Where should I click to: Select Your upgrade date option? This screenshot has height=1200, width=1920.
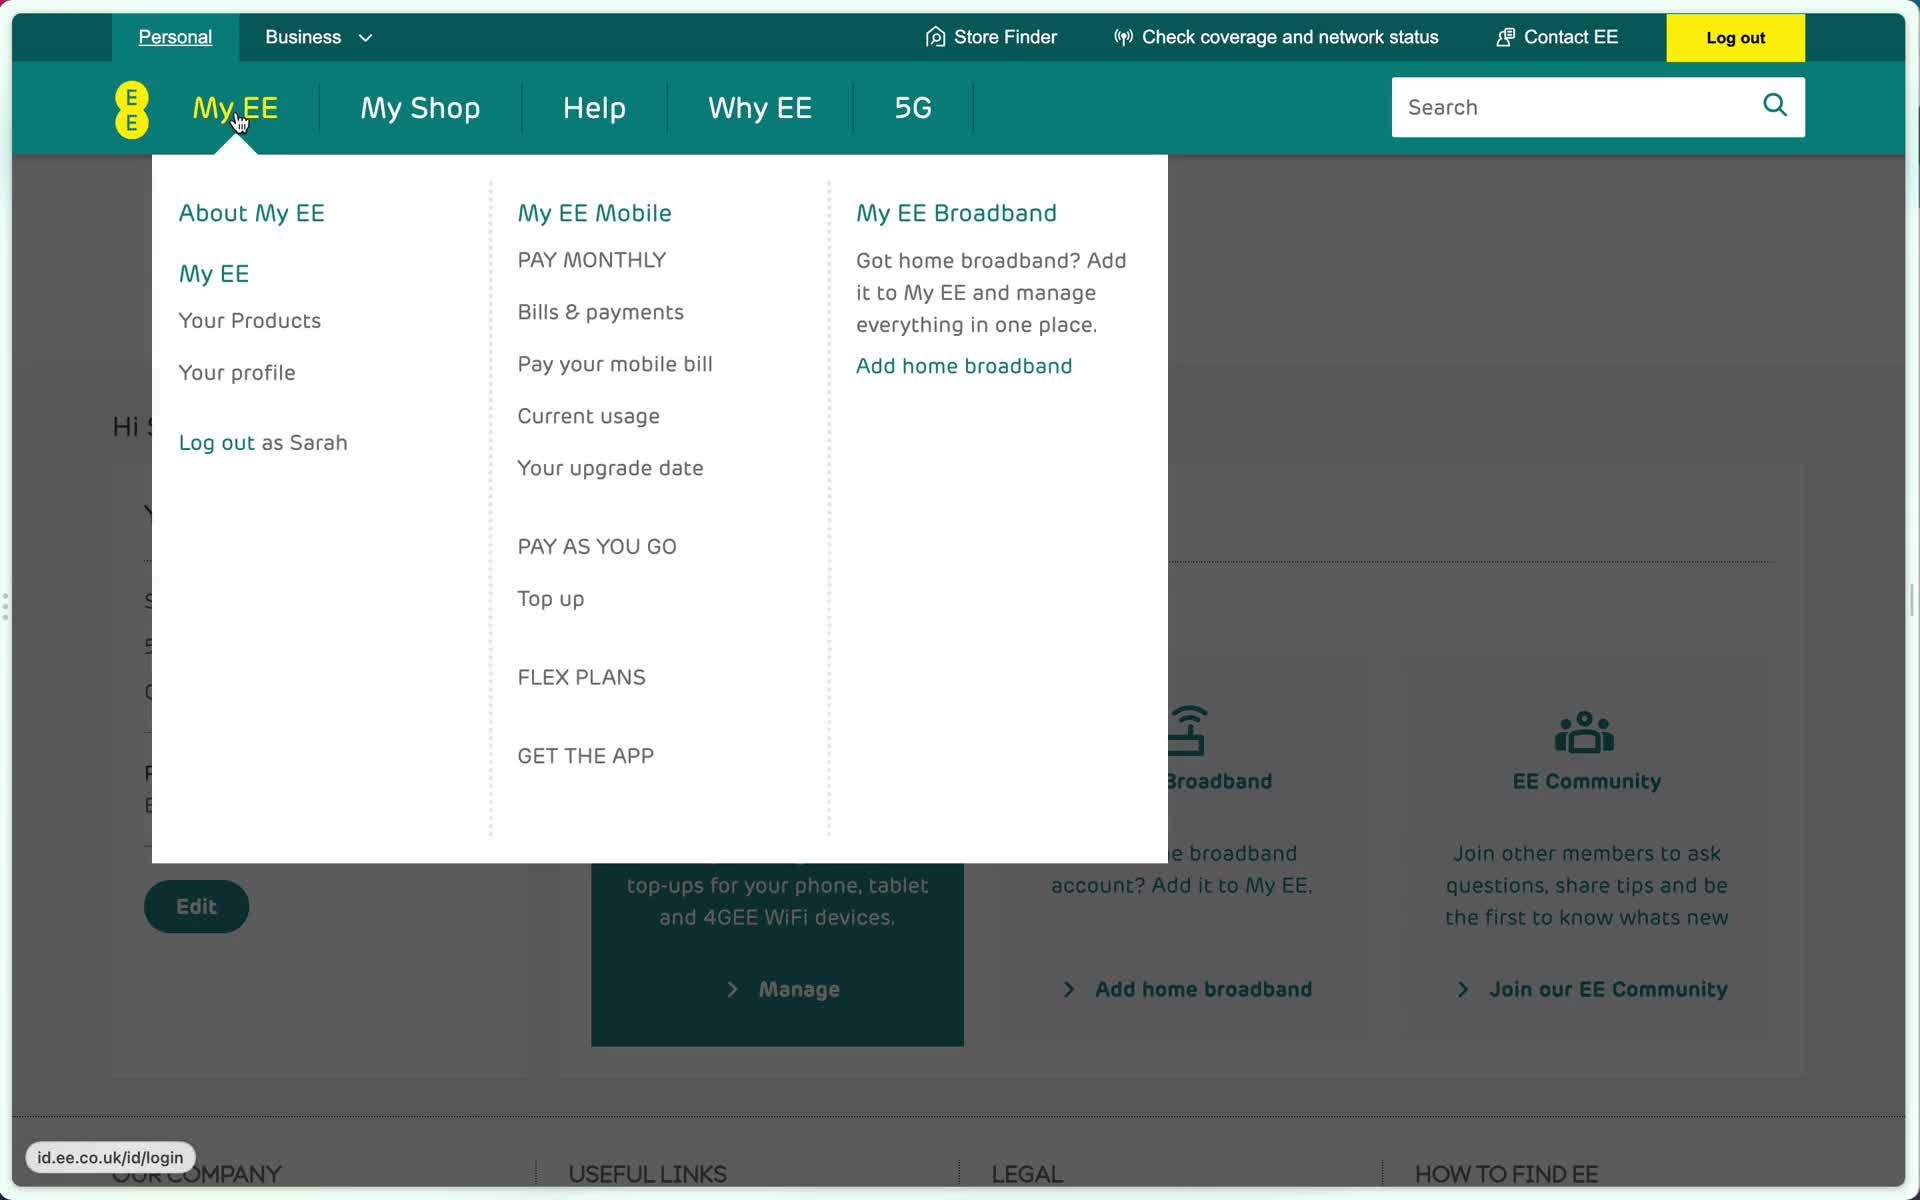610,467
